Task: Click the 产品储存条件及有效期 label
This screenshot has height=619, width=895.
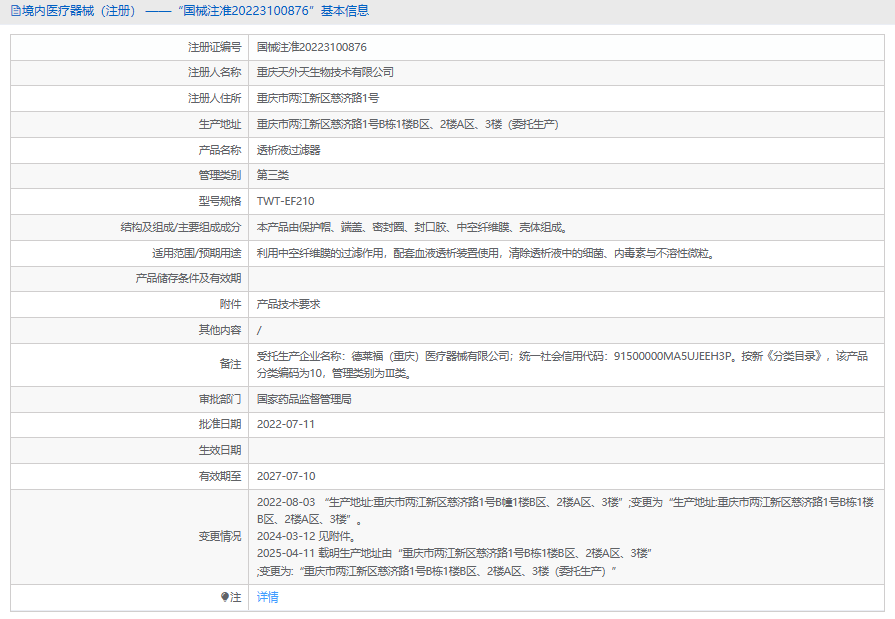Action: [x=188, y=279]
